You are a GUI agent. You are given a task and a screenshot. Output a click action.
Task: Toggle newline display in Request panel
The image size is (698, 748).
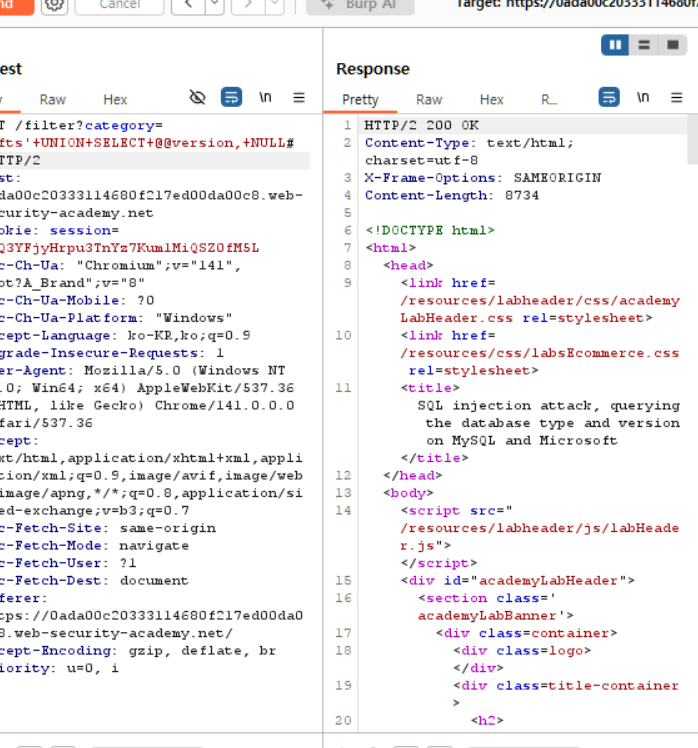point(265,97)
